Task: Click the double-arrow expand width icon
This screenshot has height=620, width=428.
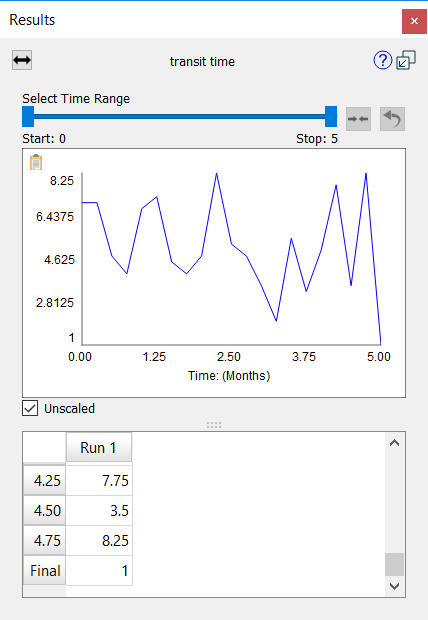Action: (22, 60)
